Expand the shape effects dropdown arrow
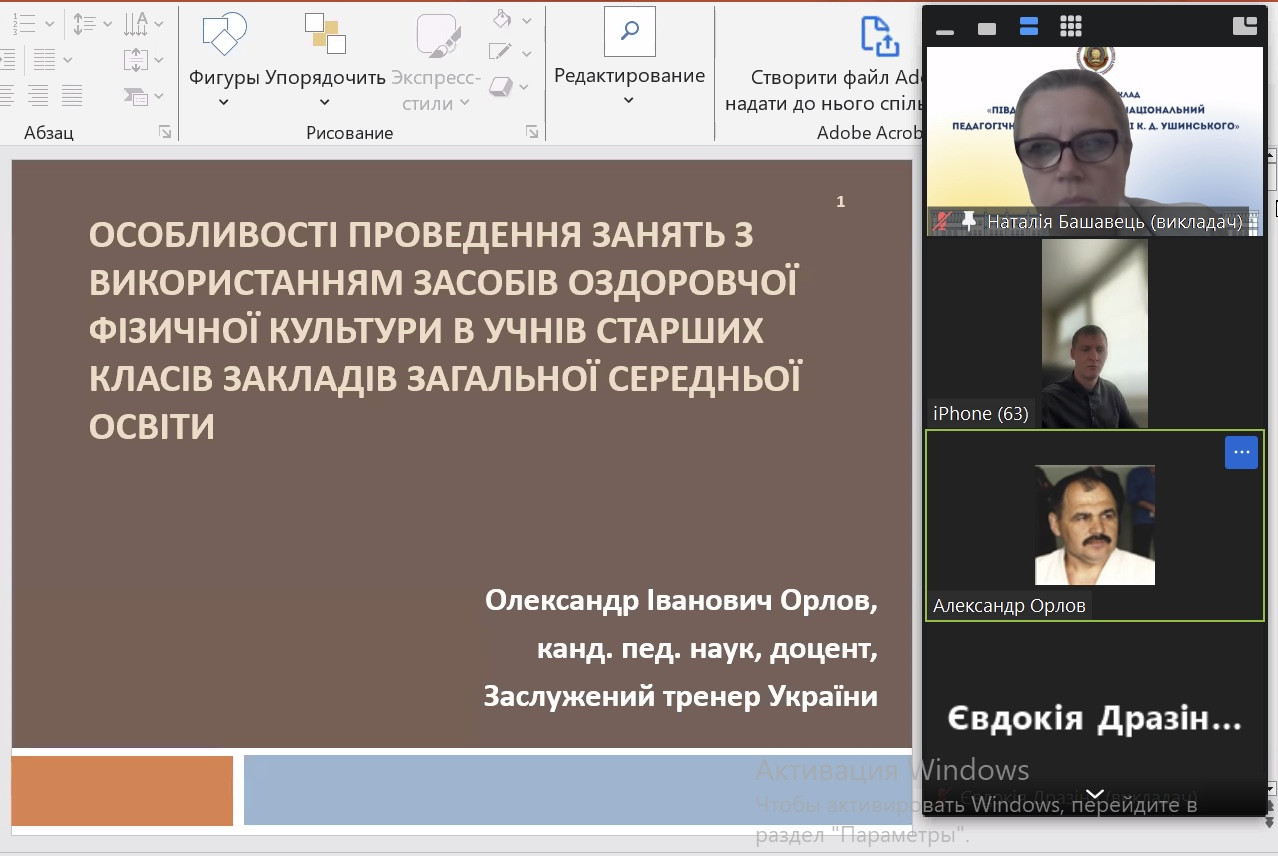This screenshot has height=856, width=1278. 523,88
